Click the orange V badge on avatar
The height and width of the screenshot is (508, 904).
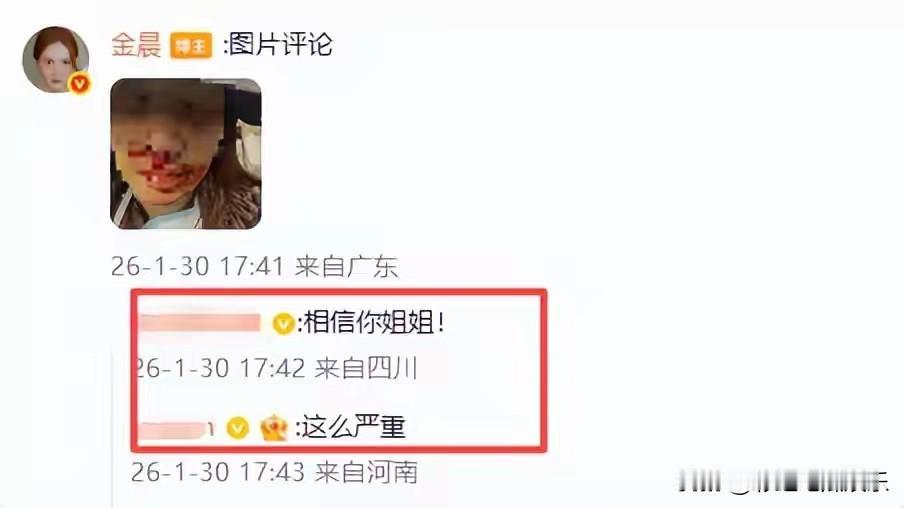pyautogui.click(x=80, y=84)
